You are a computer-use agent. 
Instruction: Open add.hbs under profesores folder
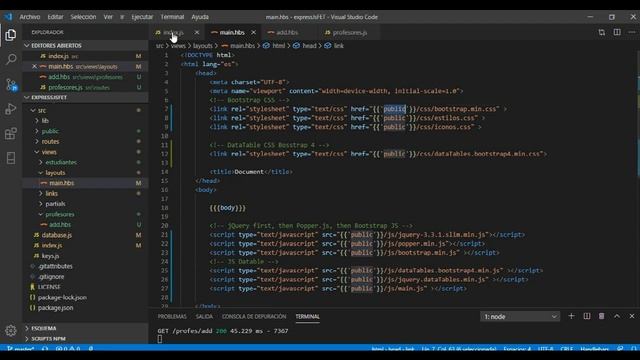click(60, 224)
